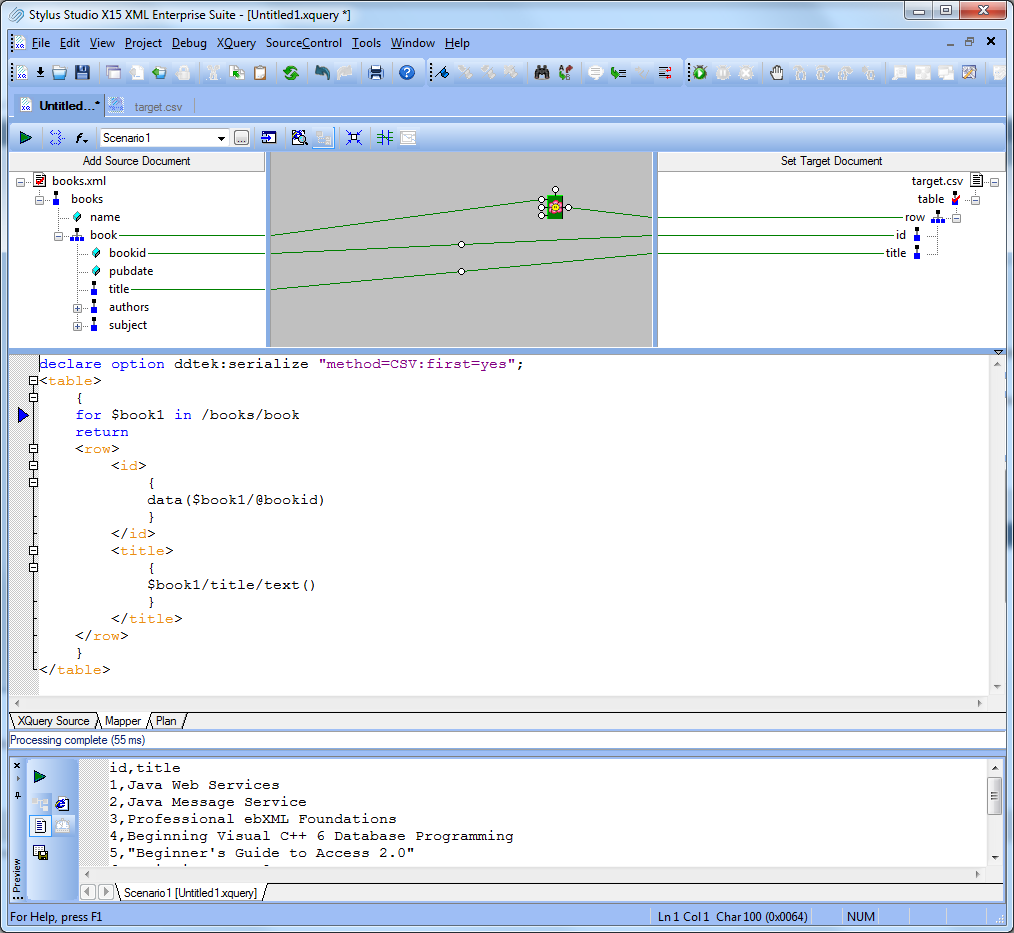Click the Undo arrow icon
This screenshot has height=933, width=1014.
[322, 72]
